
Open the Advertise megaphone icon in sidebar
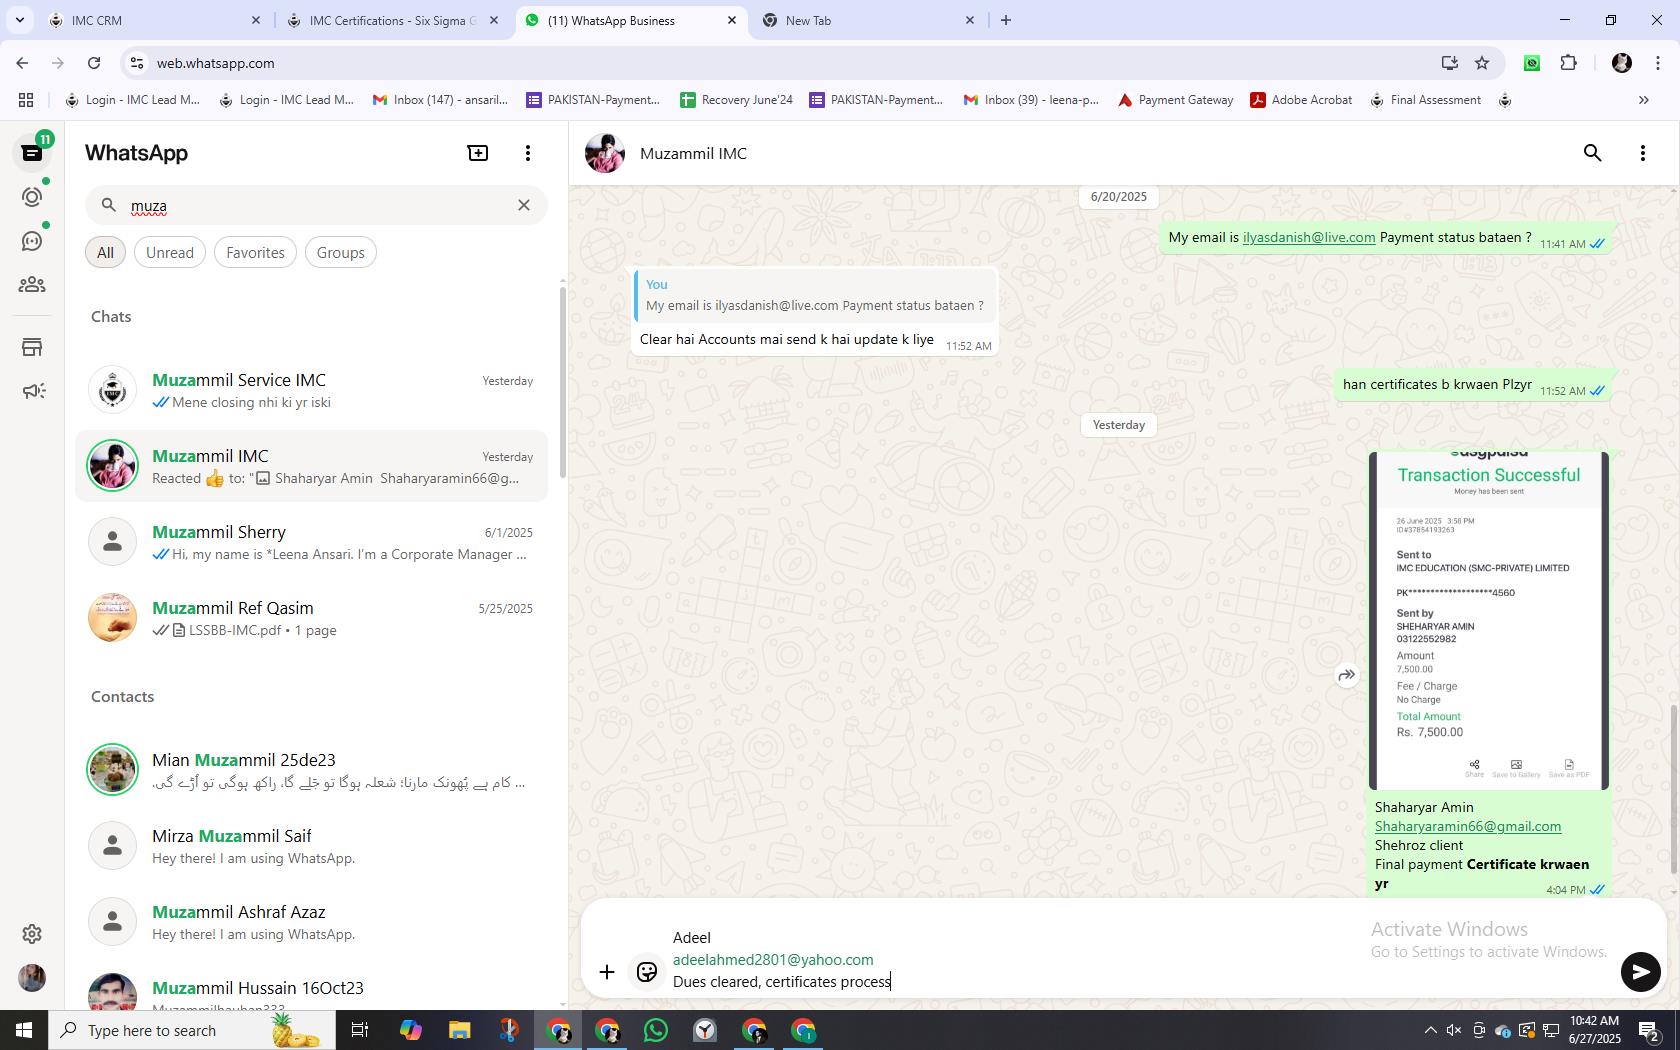32,391
